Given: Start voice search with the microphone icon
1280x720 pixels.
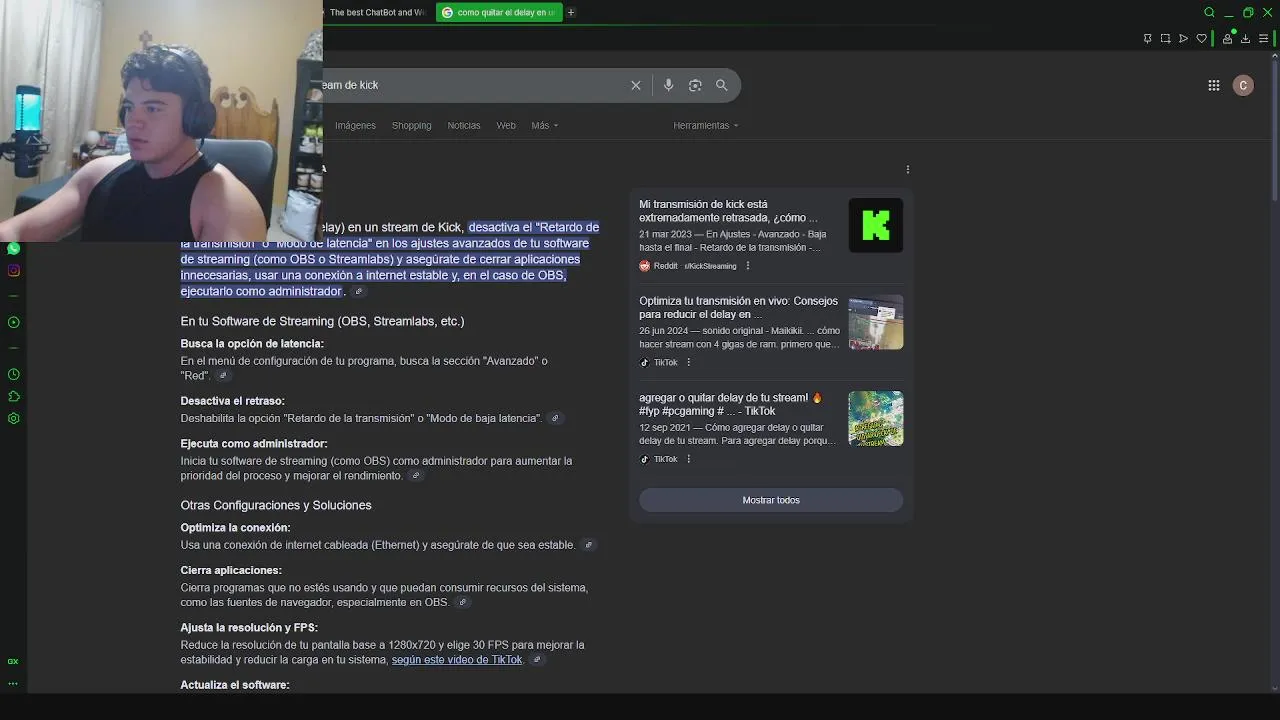Looking at the screenshot, I should [x=668, y=85].
